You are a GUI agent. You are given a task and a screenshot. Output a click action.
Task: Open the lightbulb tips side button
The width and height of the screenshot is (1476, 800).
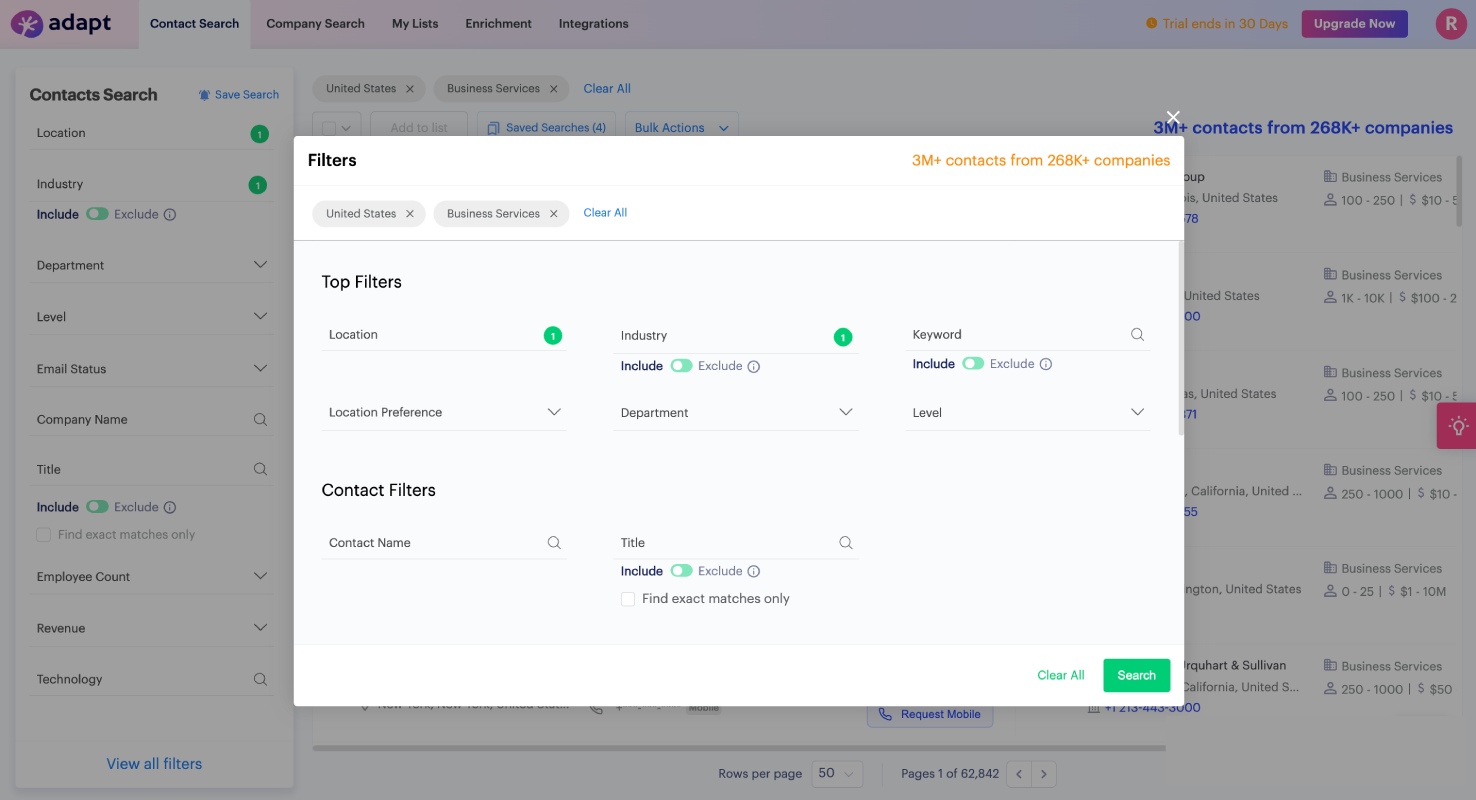tap(1457, 426)
